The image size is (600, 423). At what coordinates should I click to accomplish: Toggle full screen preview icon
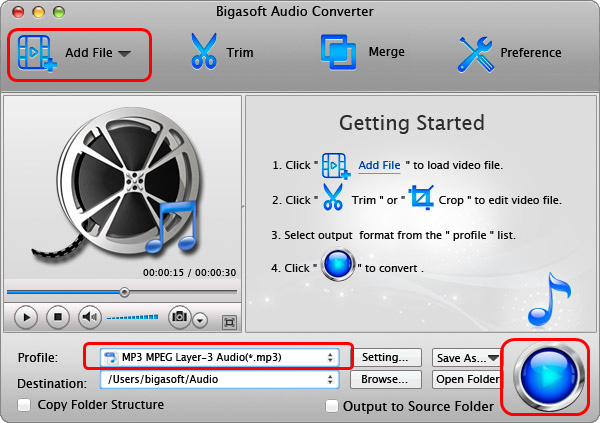[229, 322]
